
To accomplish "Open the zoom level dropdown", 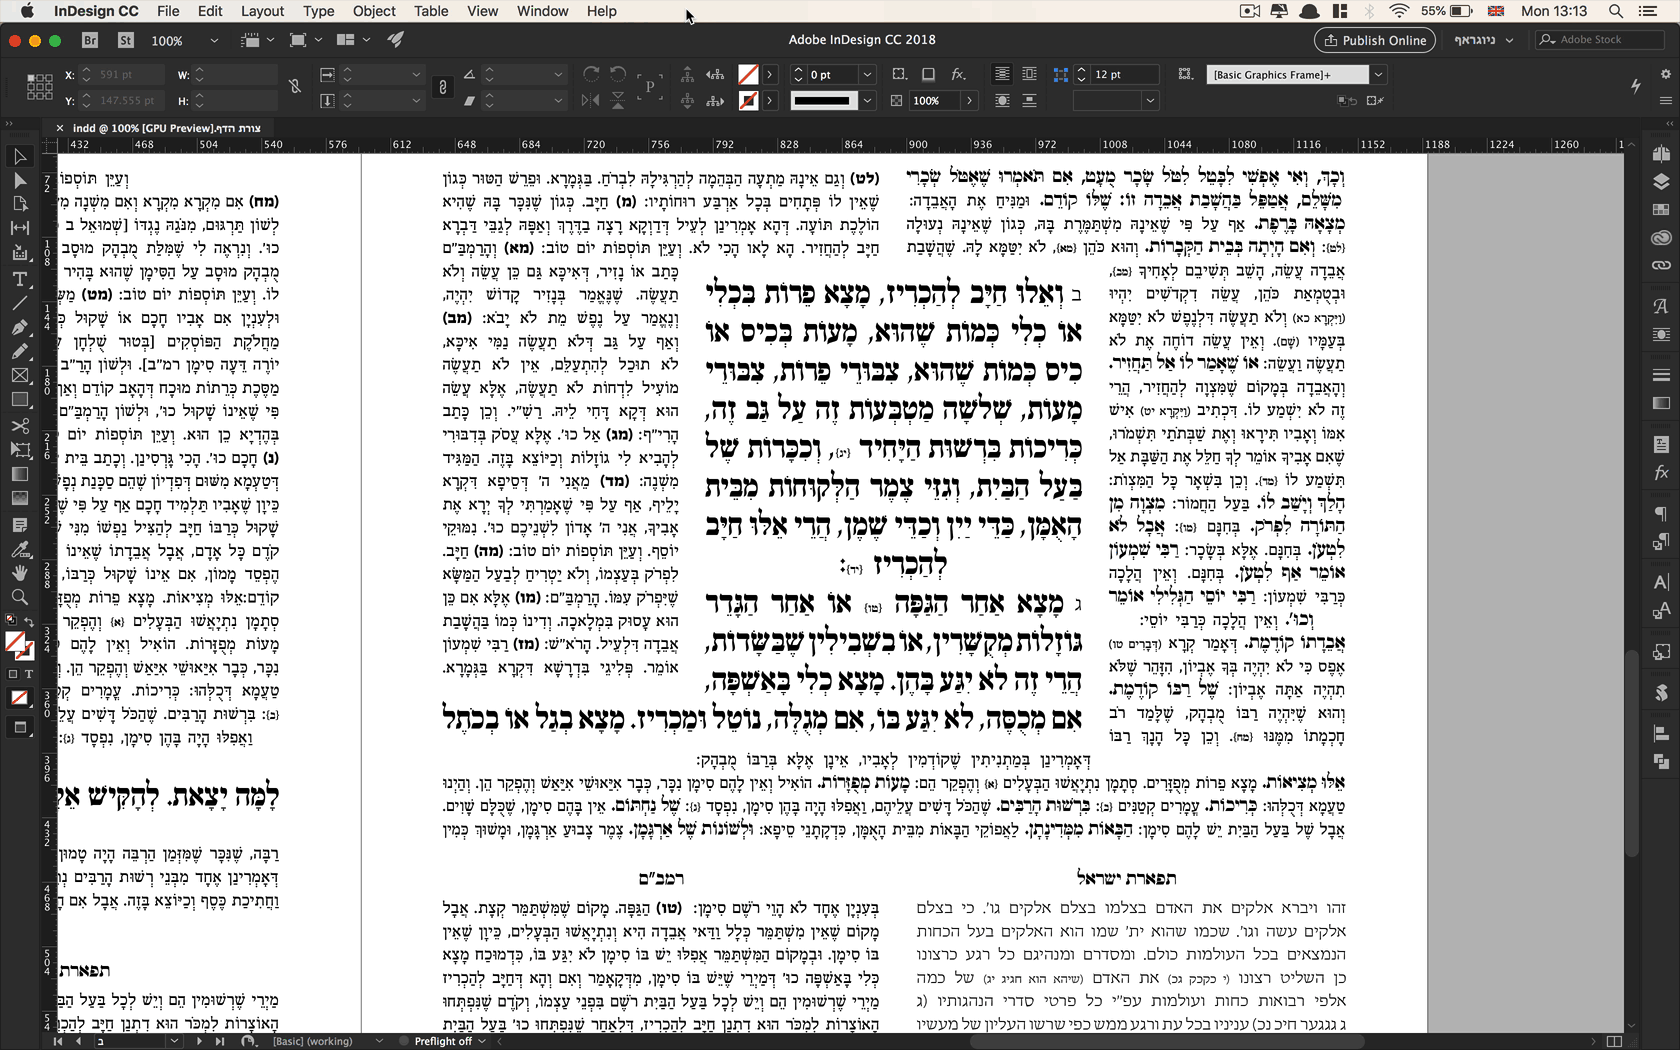I will tap(213, 41).
